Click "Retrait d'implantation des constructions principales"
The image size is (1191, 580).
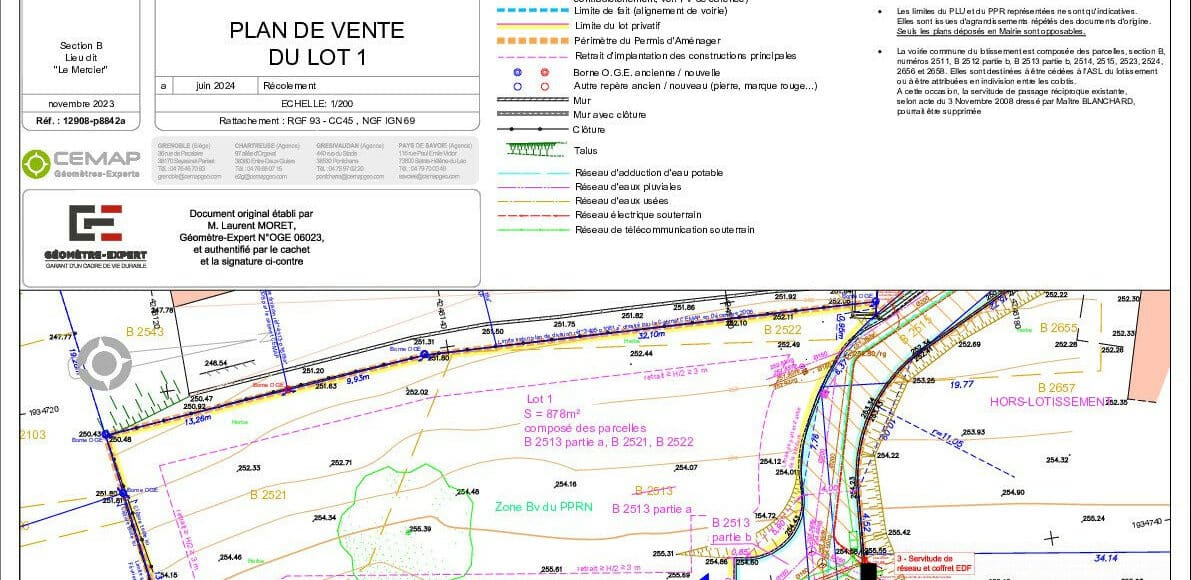pos(686,55)
